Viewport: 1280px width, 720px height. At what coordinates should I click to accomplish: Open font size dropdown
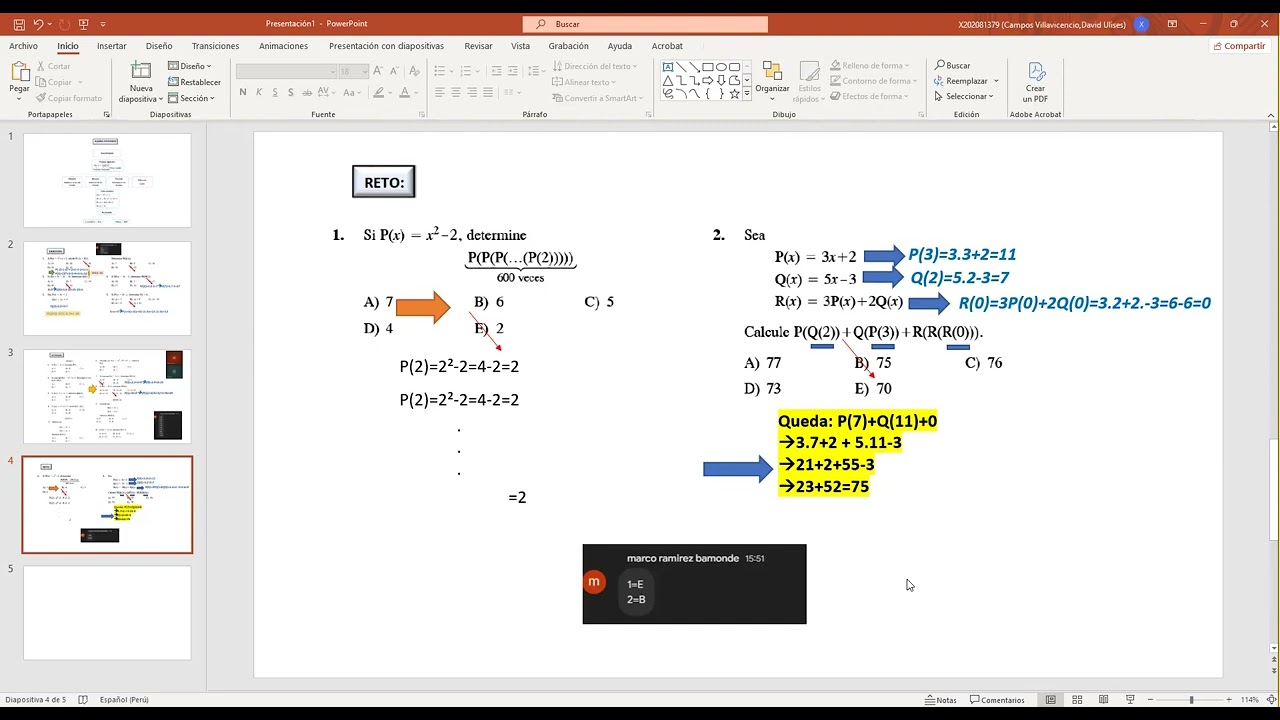(x=363, y=71)
